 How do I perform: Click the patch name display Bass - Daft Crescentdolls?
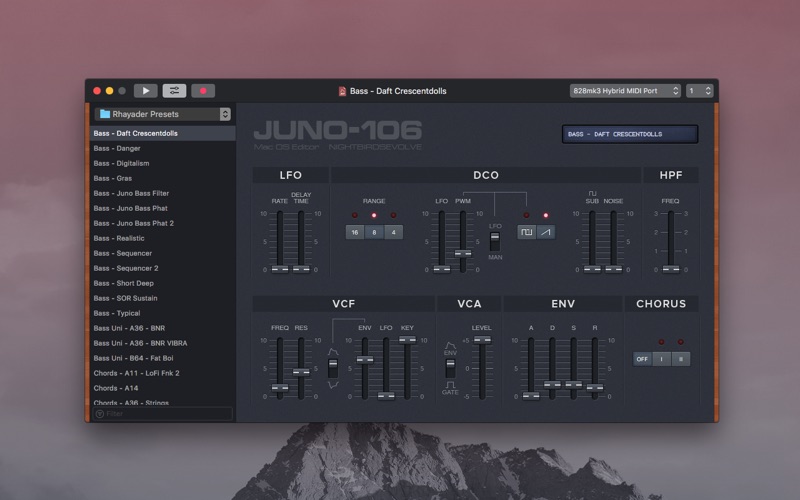(x=629, y=134)
